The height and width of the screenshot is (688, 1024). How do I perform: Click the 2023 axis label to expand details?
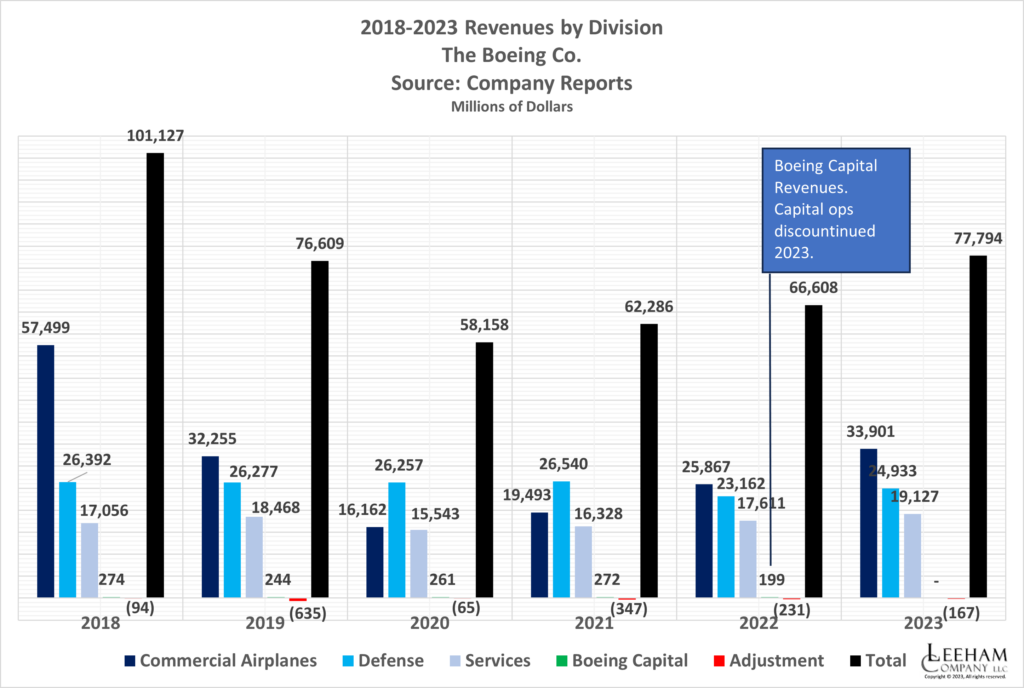tap(924, 622)
